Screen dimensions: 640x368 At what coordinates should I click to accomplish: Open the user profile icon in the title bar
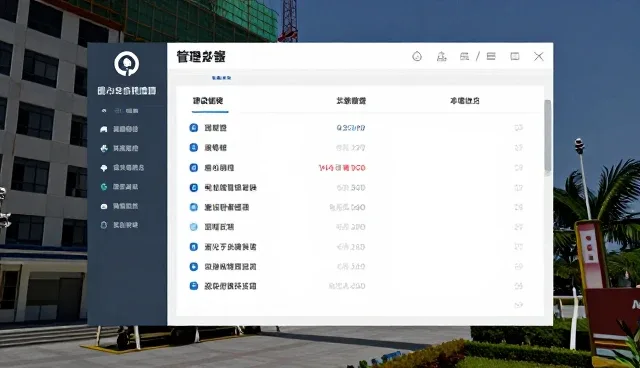[441, 56]
